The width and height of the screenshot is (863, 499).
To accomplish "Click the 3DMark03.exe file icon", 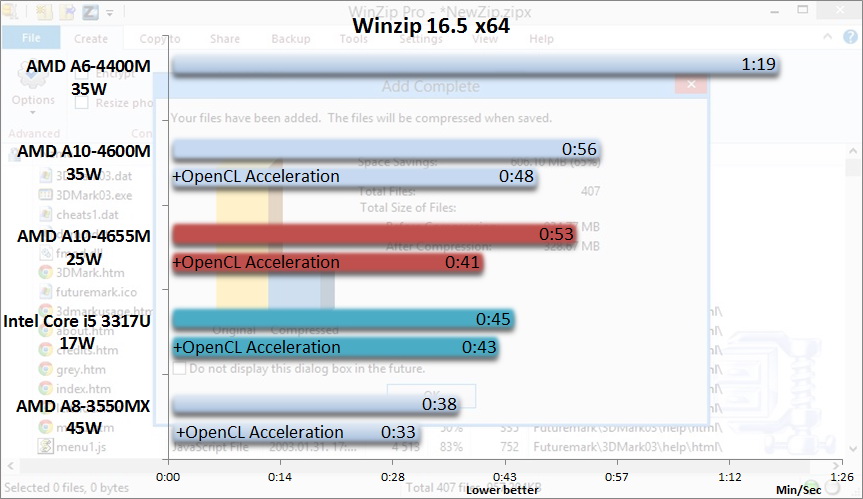I will tap(45, 195).
